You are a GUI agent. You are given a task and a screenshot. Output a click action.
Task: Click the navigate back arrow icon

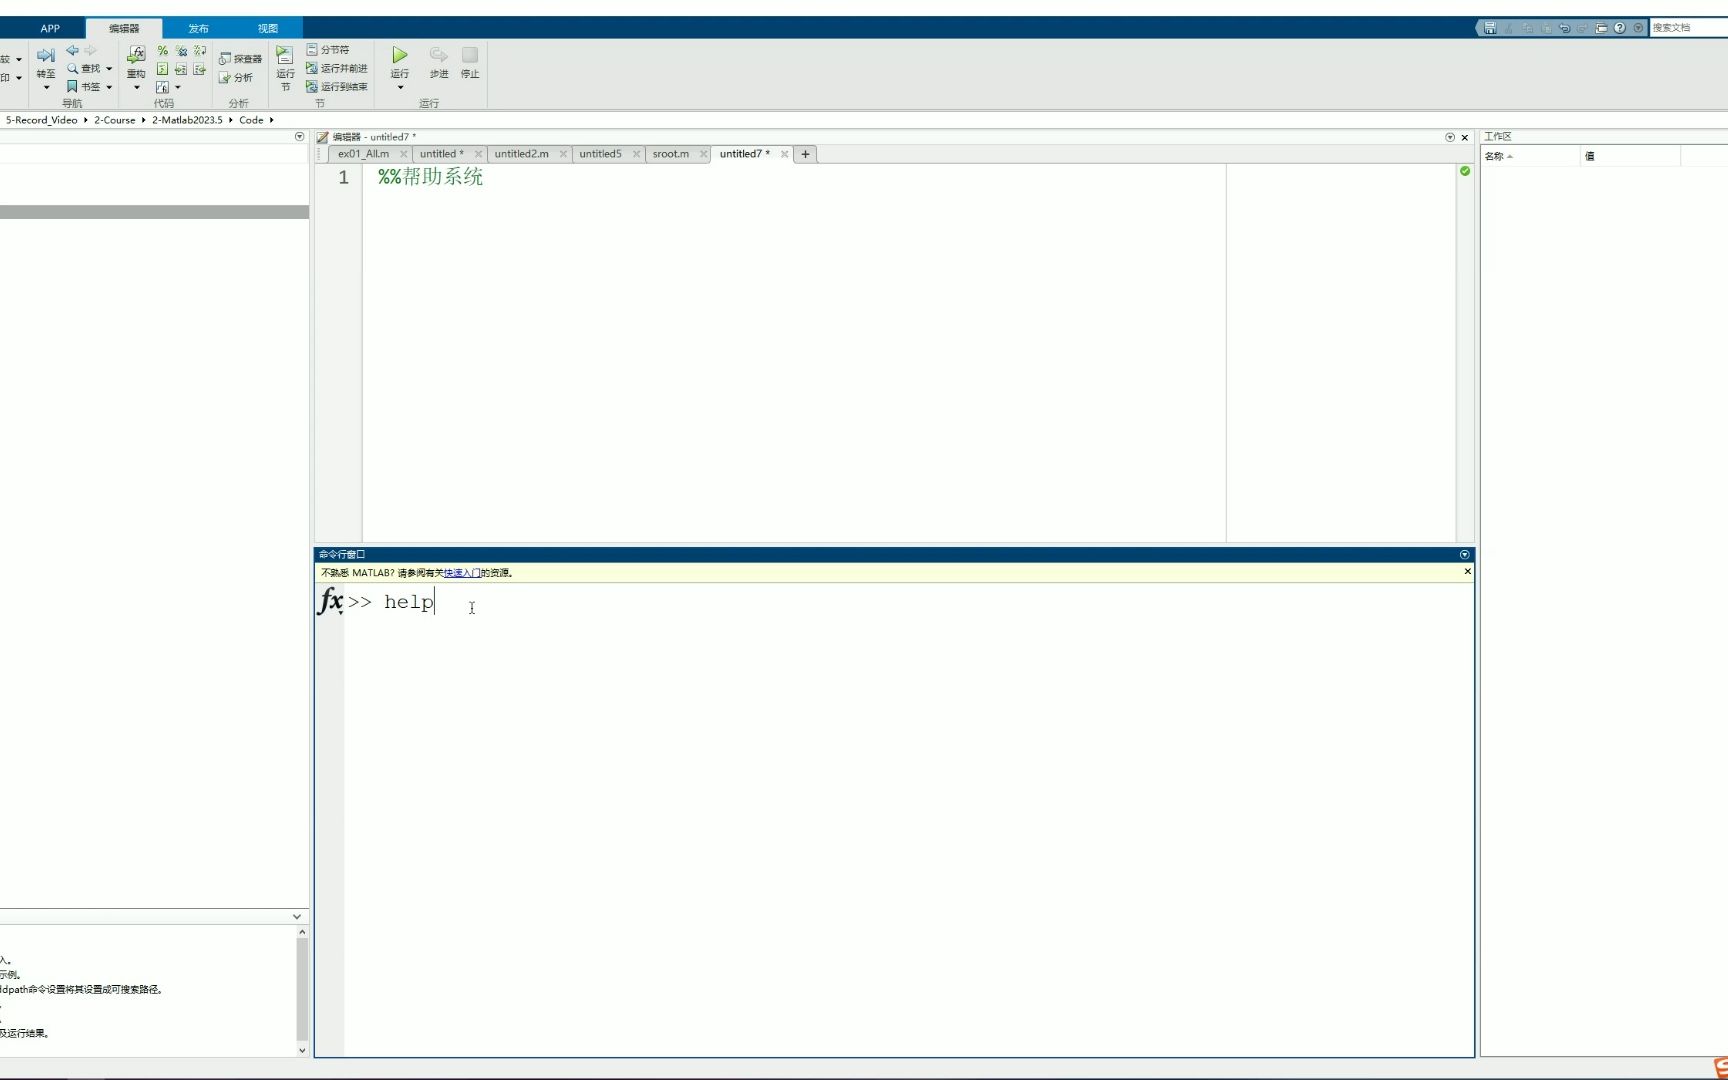click(72, 50)
